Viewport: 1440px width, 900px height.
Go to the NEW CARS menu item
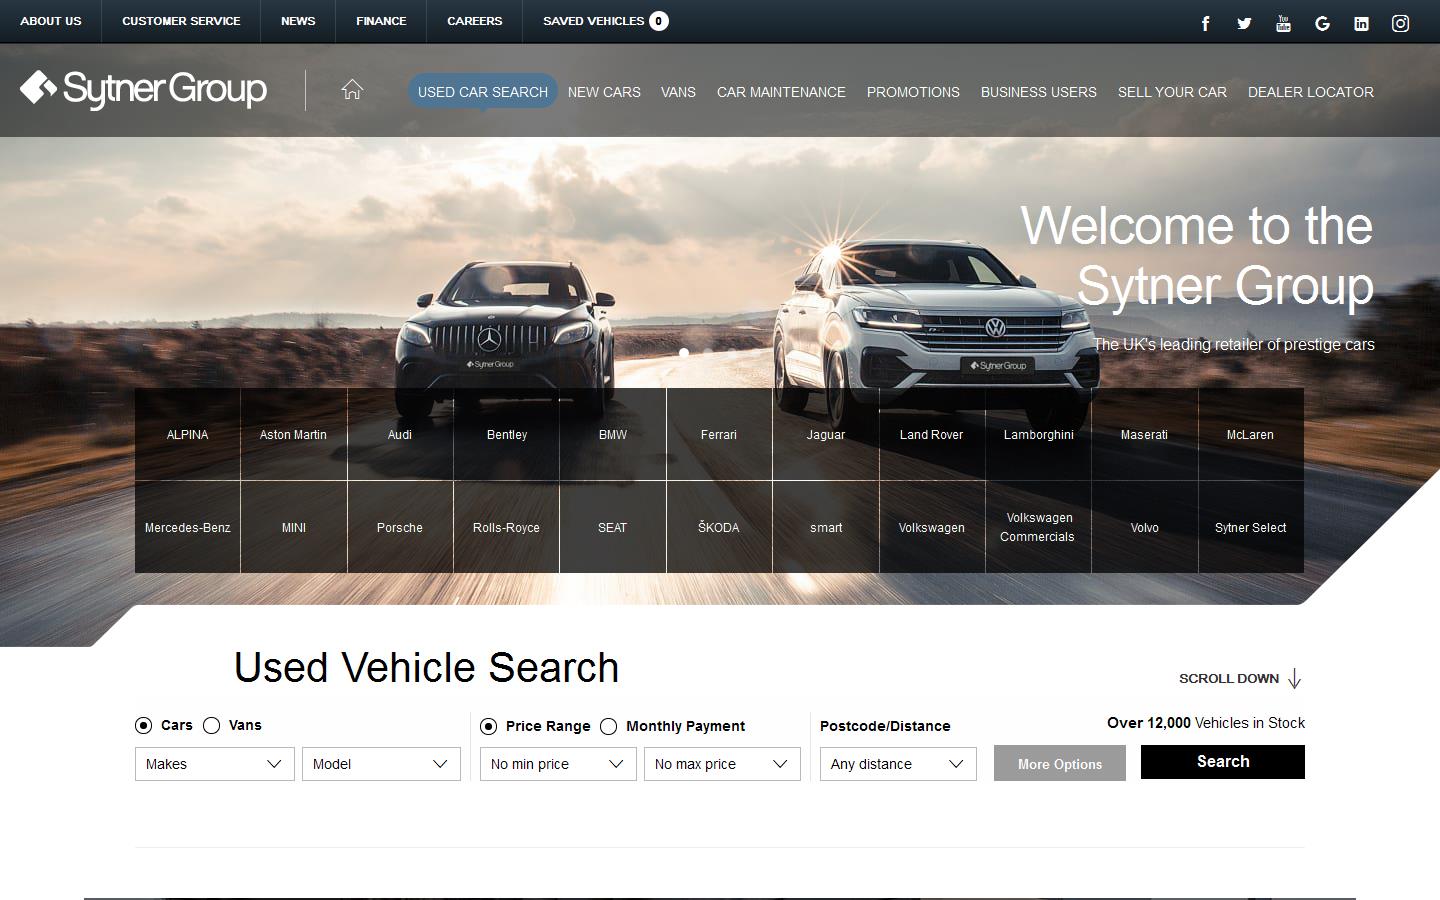pyautogui.click(x=604, y=92)
